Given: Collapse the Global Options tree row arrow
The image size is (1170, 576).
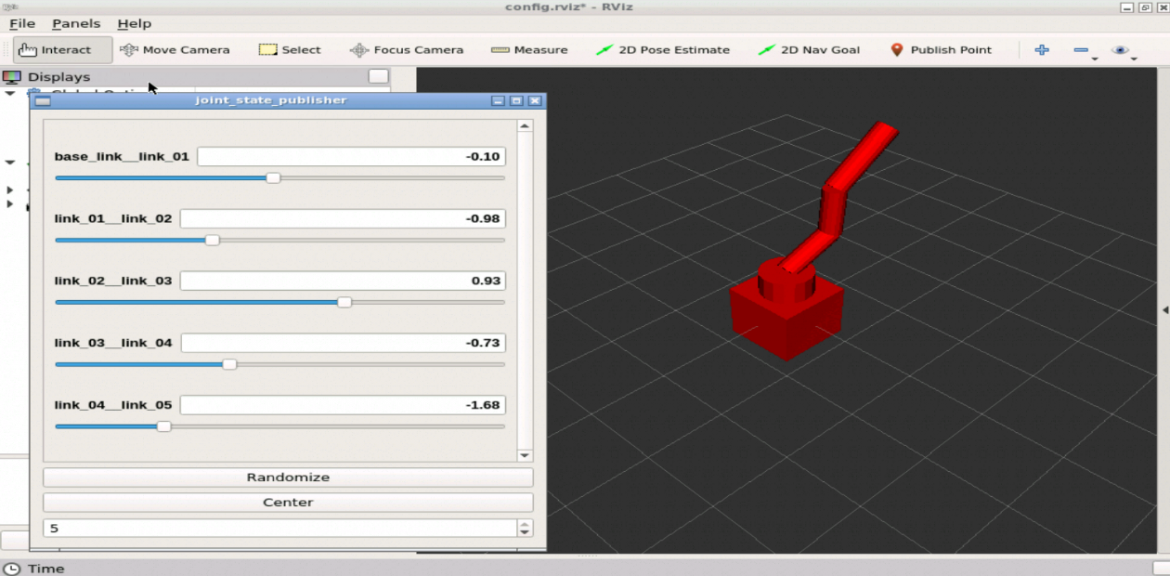Looking at the screenshot, I should coord(10,93).
